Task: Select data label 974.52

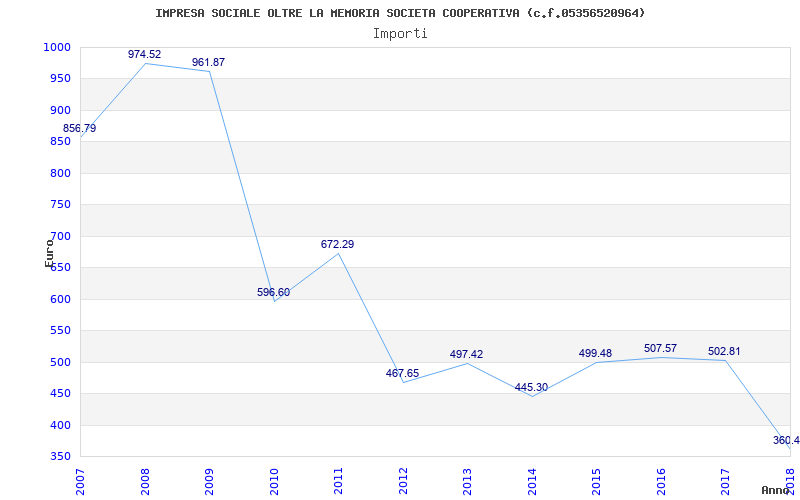Action: coord(144,54)
